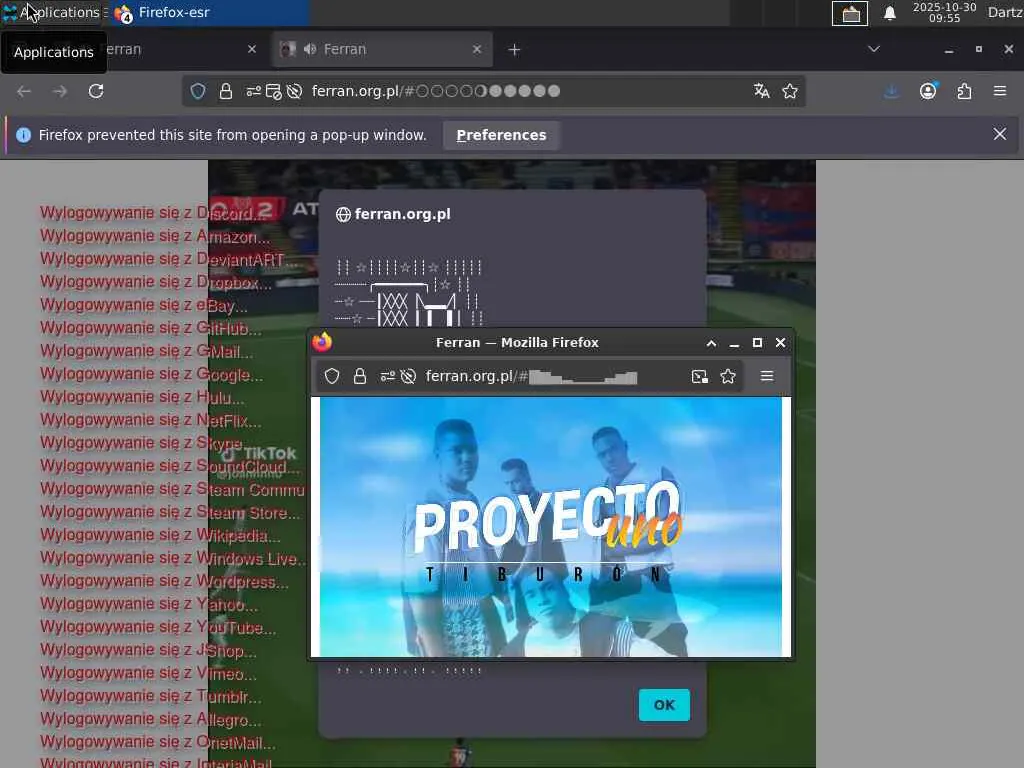1024x768 pixels.
Task: Open the tracking protection shield in main address bar
Action: [198, 91]
